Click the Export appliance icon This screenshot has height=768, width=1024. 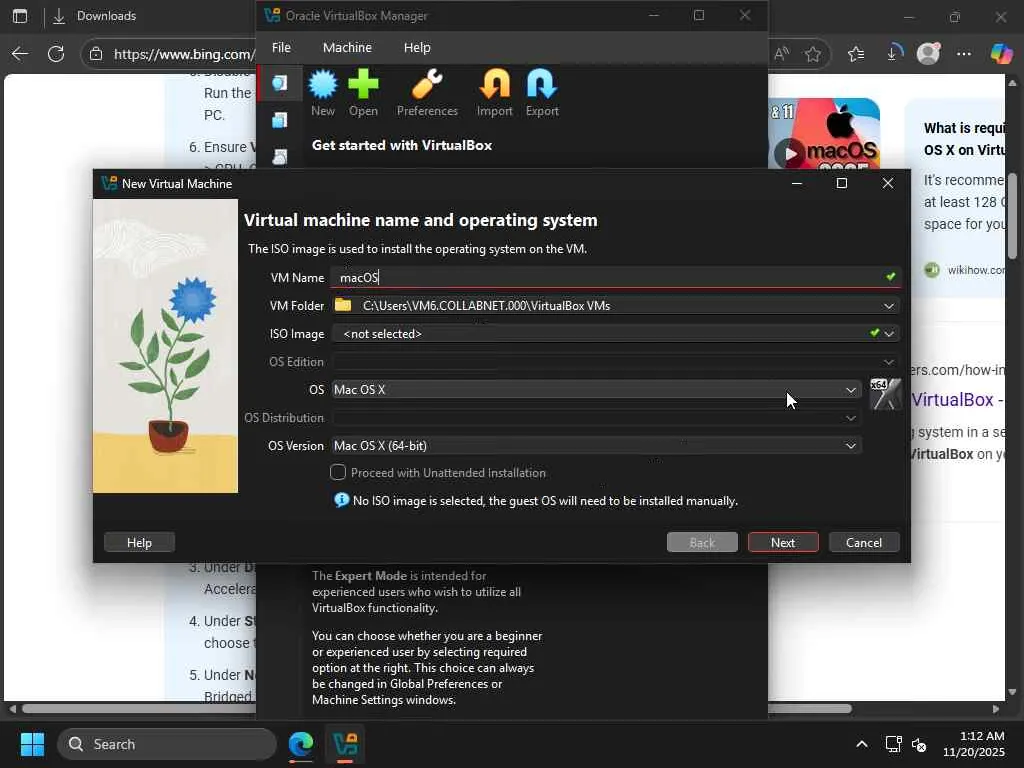tap(542, 93)
